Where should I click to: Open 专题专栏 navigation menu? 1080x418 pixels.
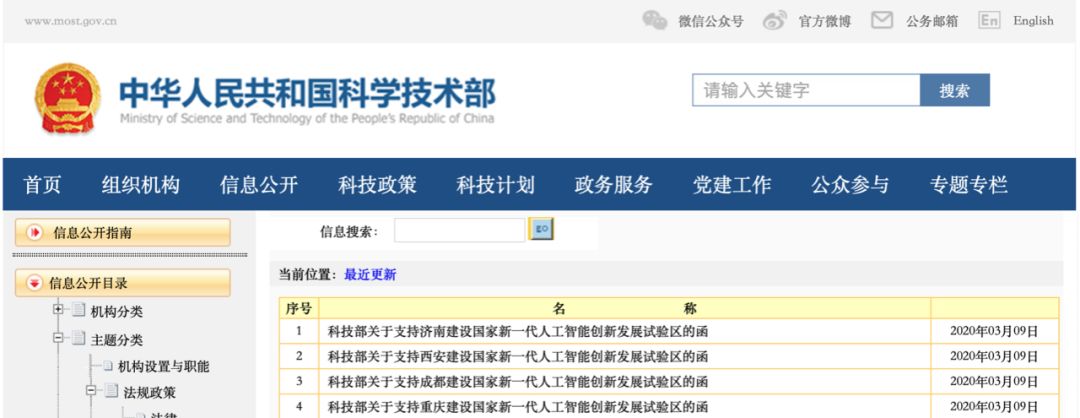[968, 185]
